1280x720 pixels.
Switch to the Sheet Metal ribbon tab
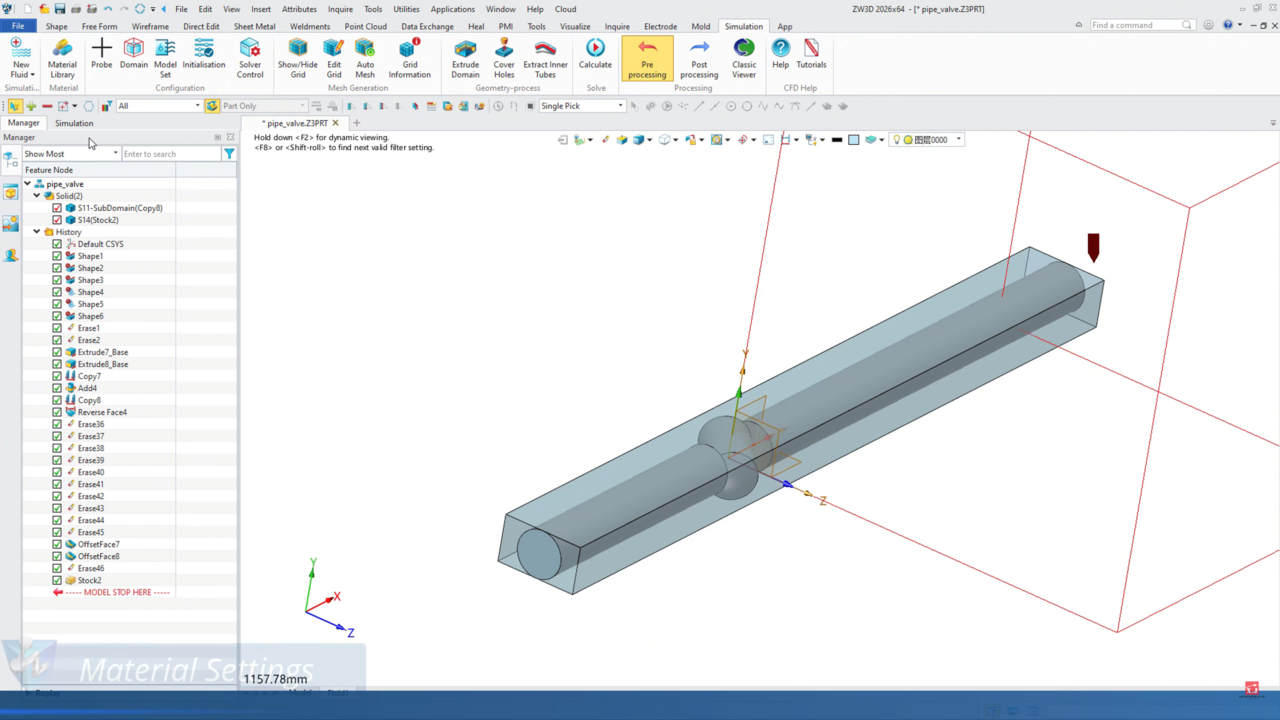255,27
